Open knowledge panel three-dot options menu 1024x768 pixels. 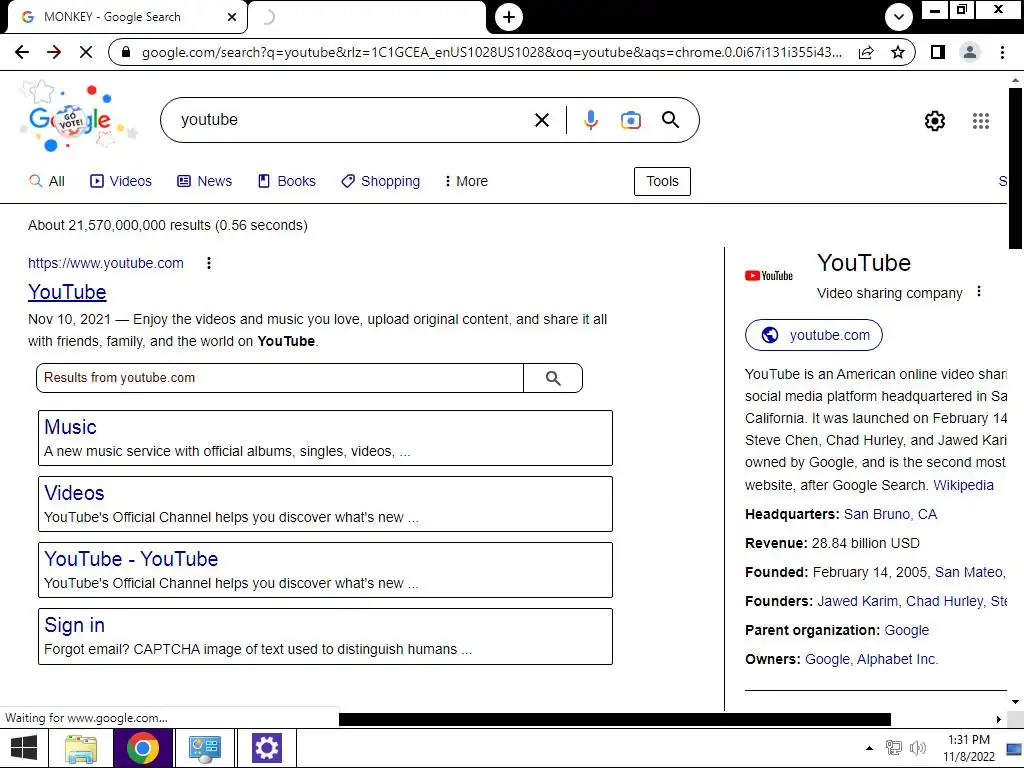978,291
